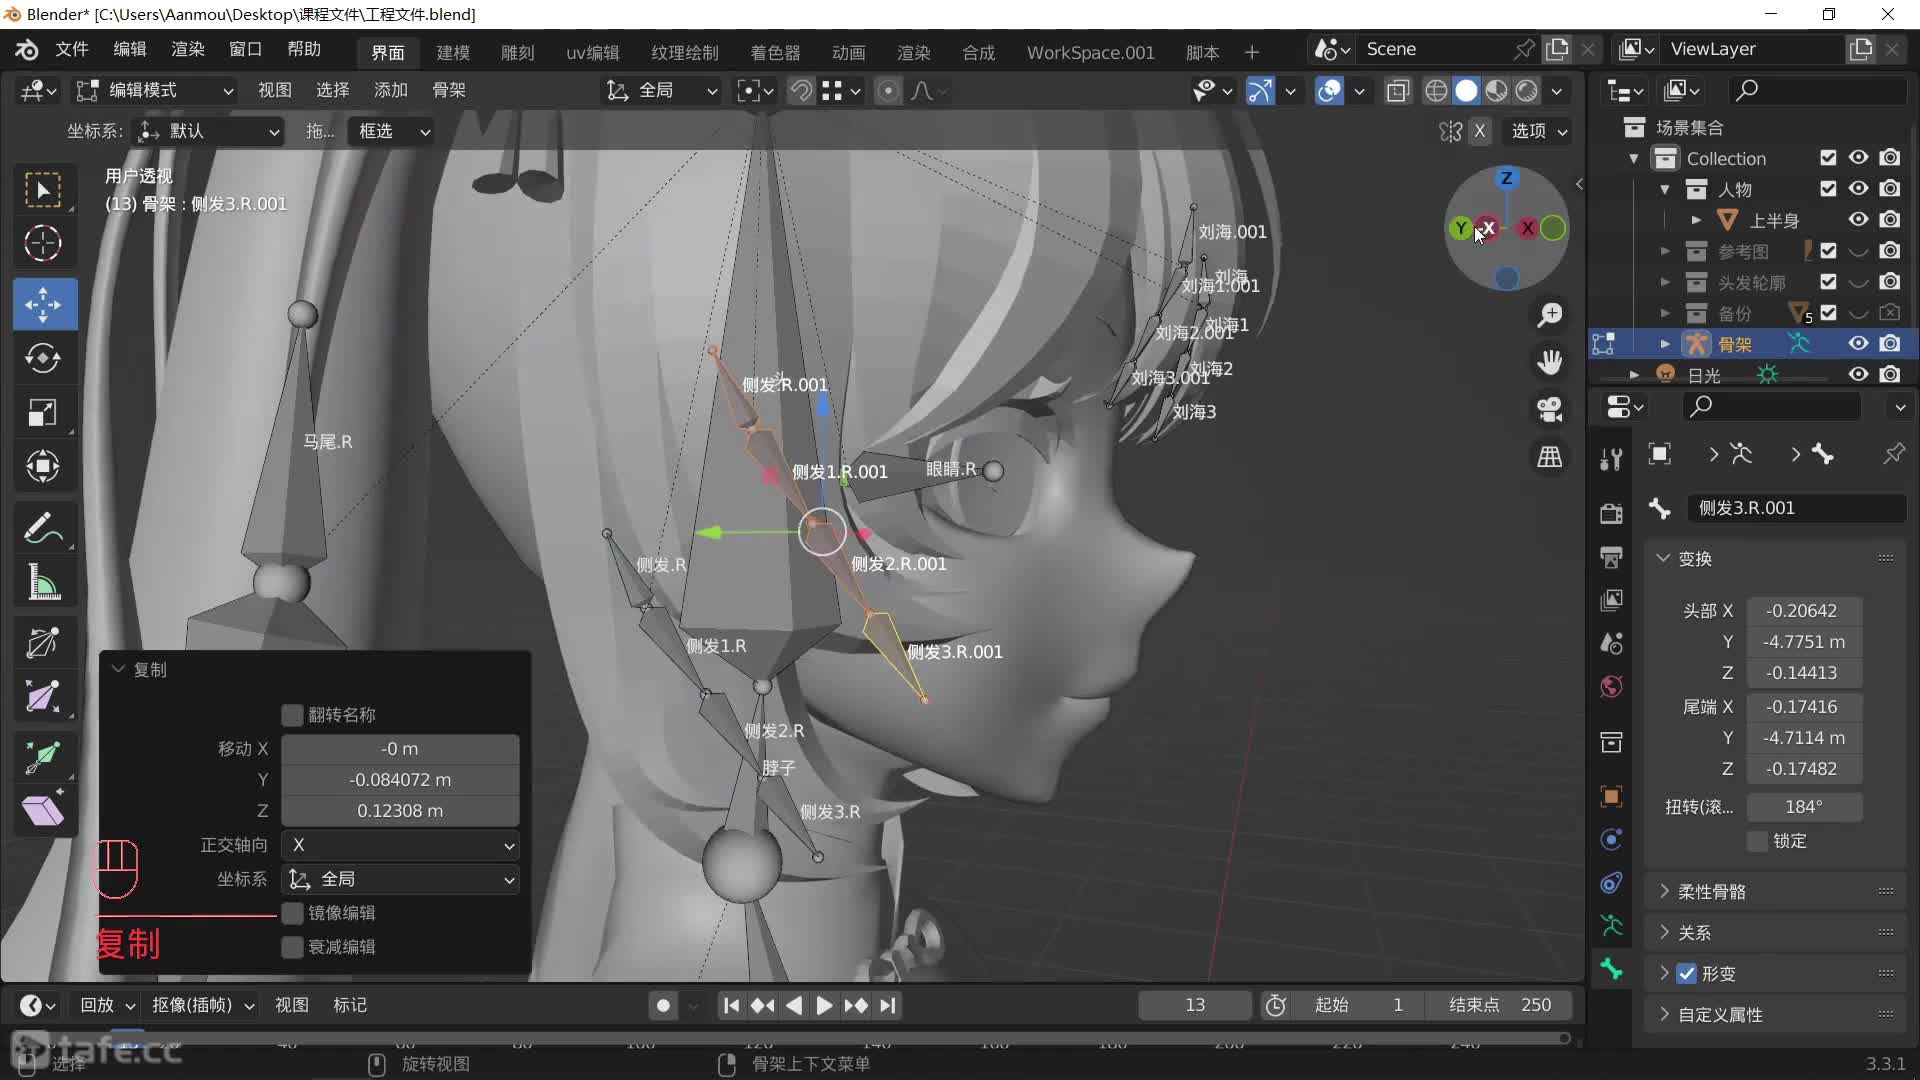Open the 编辑 menu

[x=130, y=50]
